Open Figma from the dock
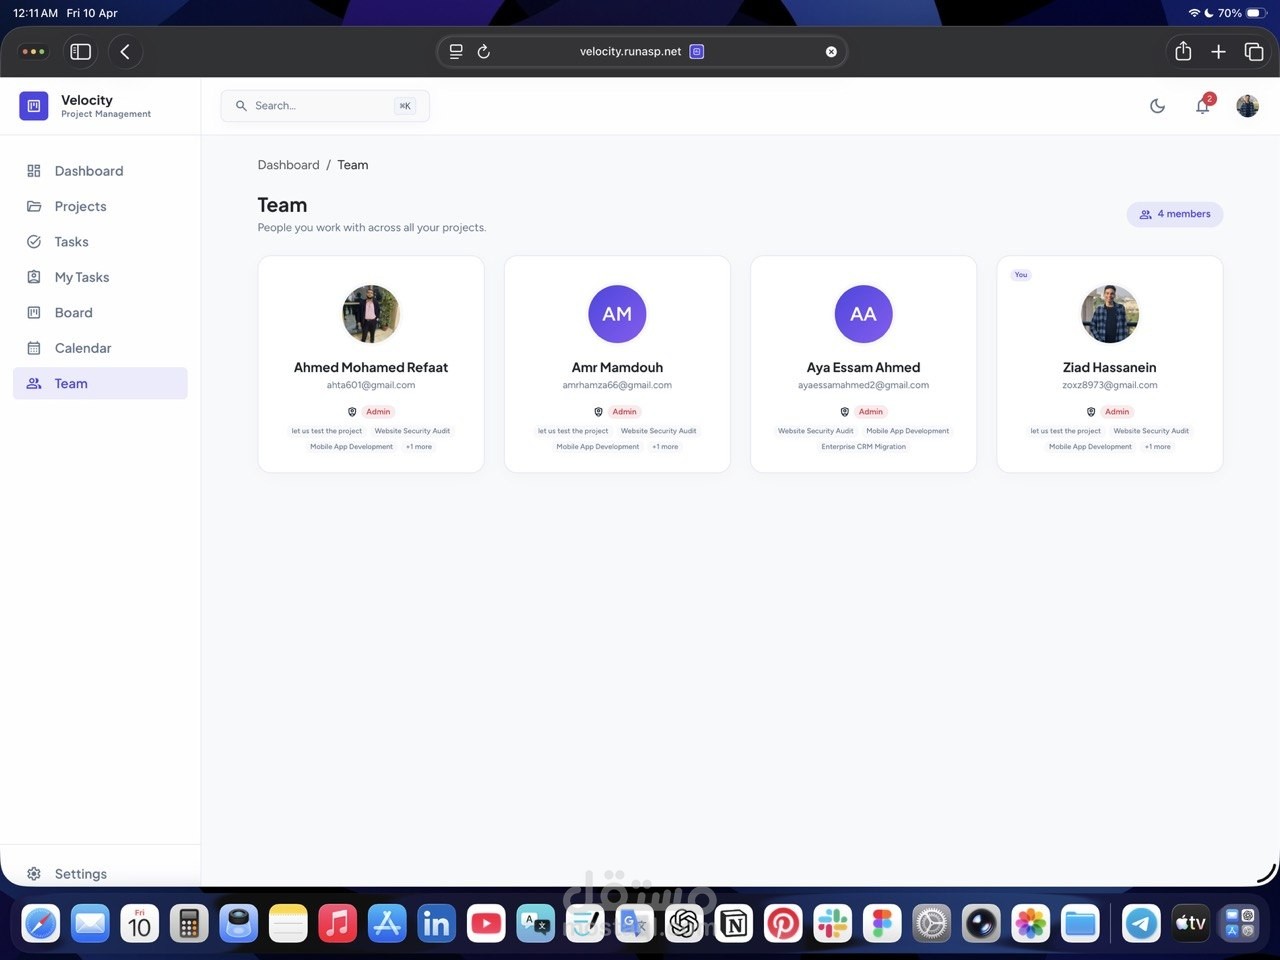The width and height of the screenshot is (1280, 960). (x=882, y=923)
